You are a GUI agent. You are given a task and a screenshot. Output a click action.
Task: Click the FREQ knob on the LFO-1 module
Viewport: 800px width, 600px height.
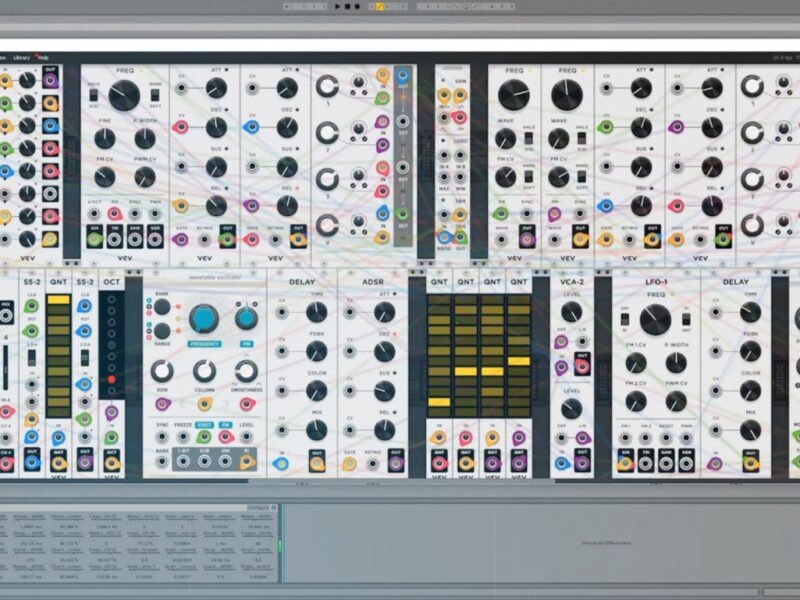click(x=656, y=319)
